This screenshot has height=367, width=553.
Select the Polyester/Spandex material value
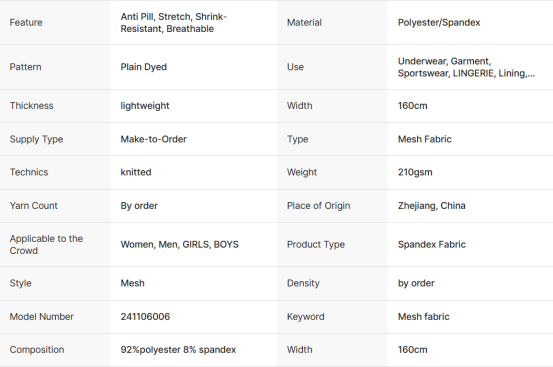coord(439,23)
